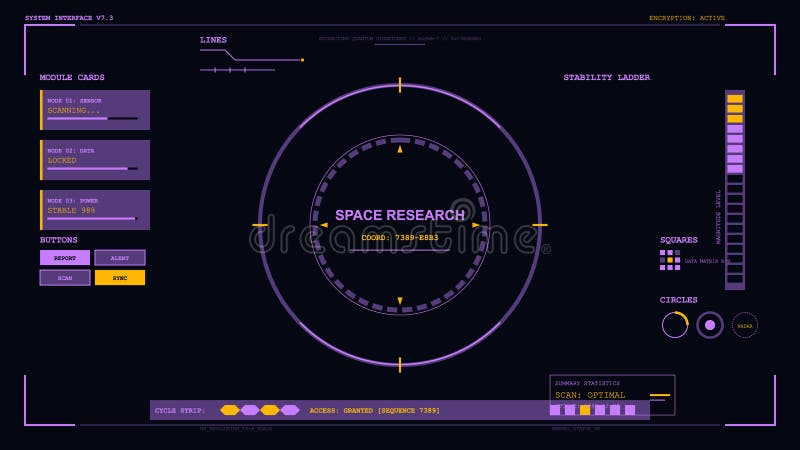Image resolution: width=800 pixels, height=450 pixels.
Task: Click the SQUARES heading
Action: (679, 240)
